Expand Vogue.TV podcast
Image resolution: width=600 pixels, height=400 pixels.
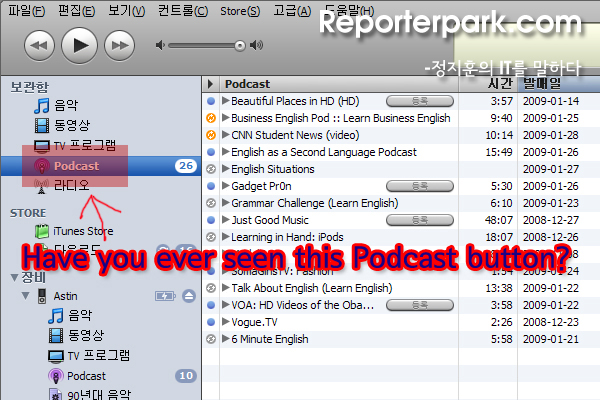[226, 322]
